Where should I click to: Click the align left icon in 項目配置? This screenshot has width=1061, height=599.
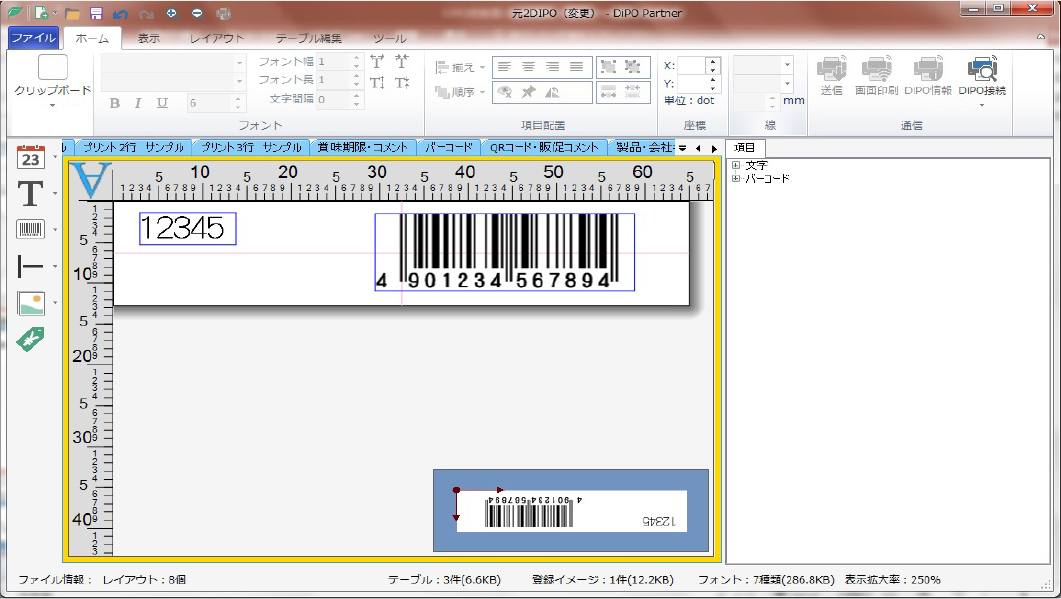[x=504, y=67]
